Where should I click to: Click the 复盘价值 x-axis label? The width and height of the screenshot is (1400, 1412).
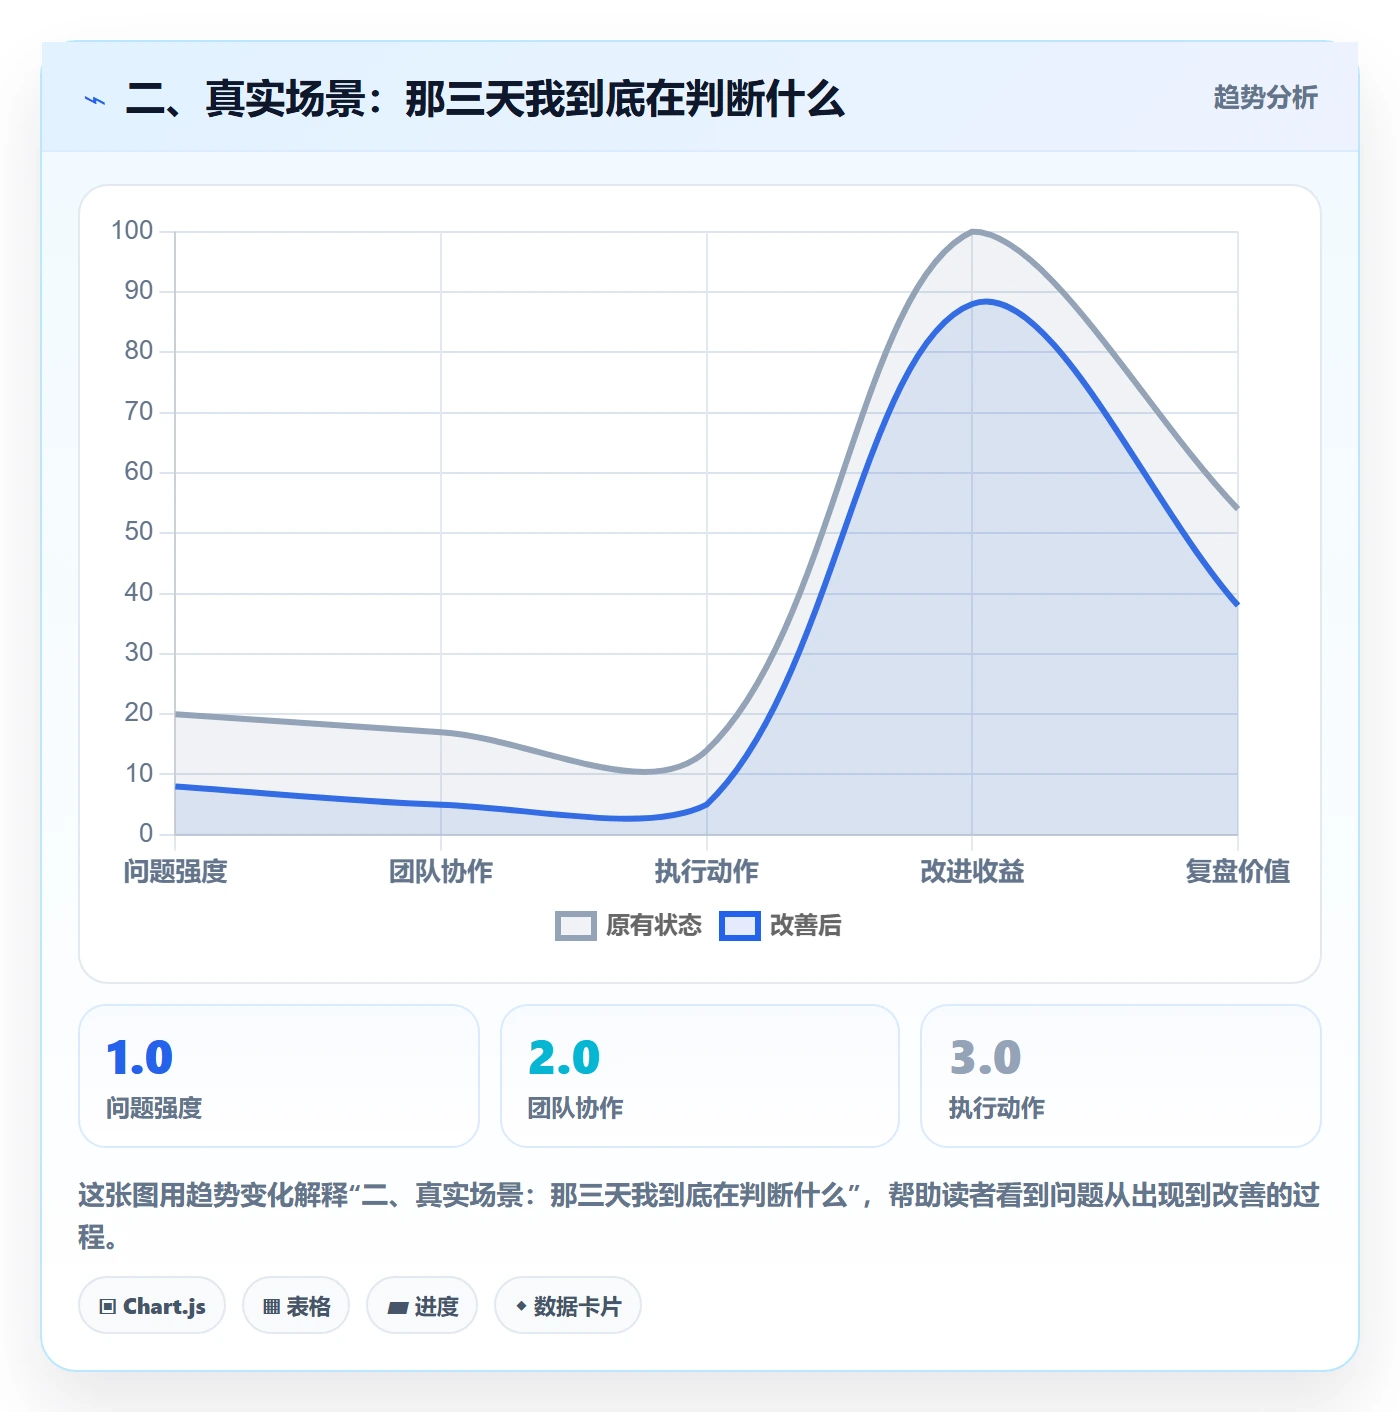click(x=1238, y=872)
